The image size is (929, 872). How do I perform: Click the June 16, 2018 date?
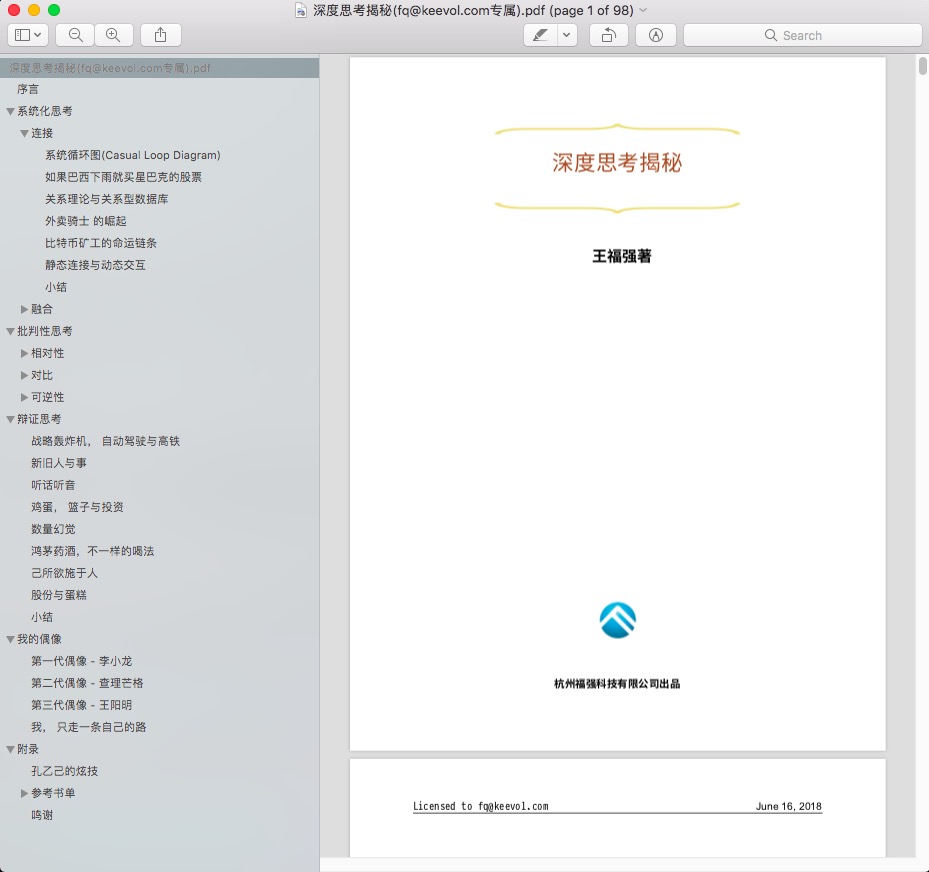789,806
